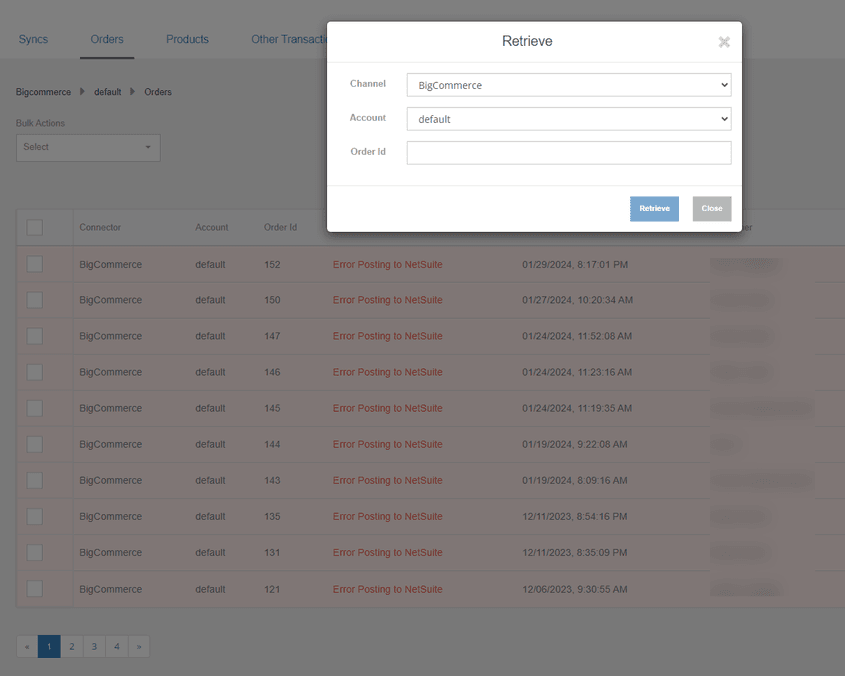Toggle the select-all checkbox in table header

pos(34,227)
